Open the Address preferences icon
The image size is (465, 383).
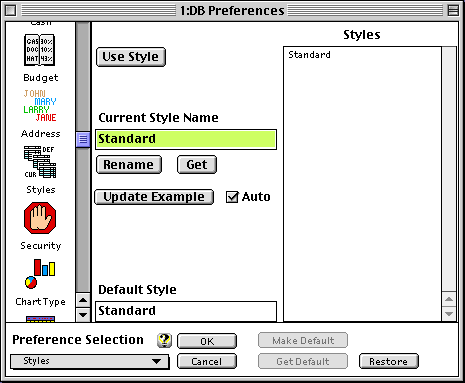40,105
